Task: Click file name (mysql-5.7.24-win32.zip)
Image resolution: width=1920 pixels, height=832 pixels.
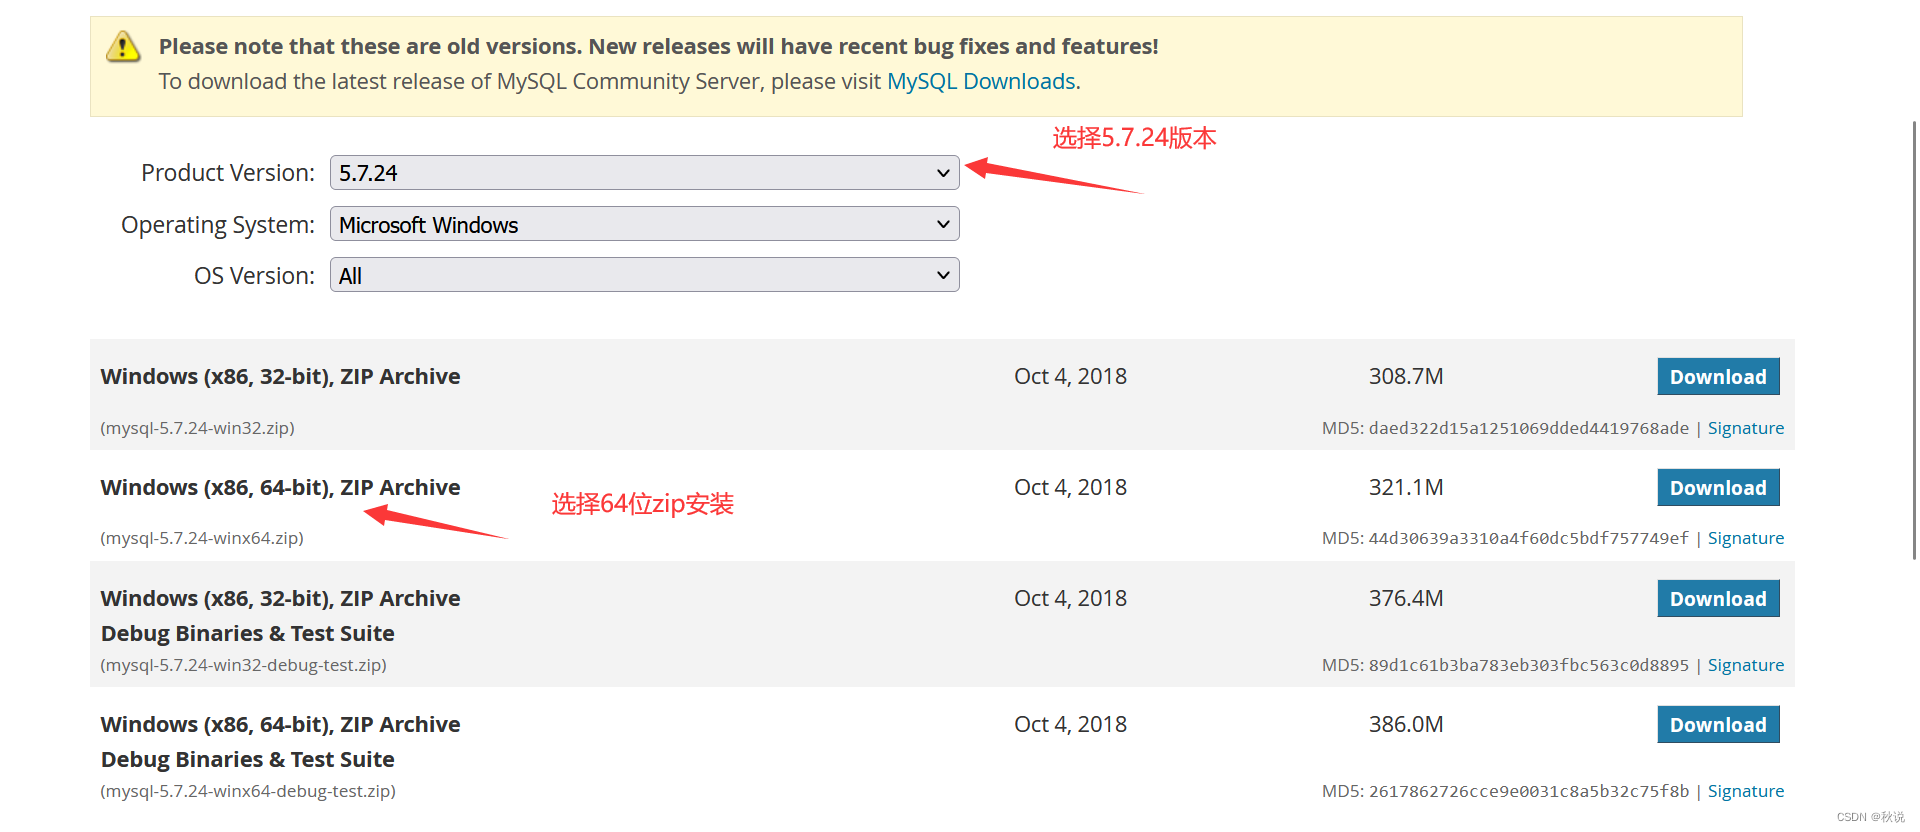Action: (197, 428)
